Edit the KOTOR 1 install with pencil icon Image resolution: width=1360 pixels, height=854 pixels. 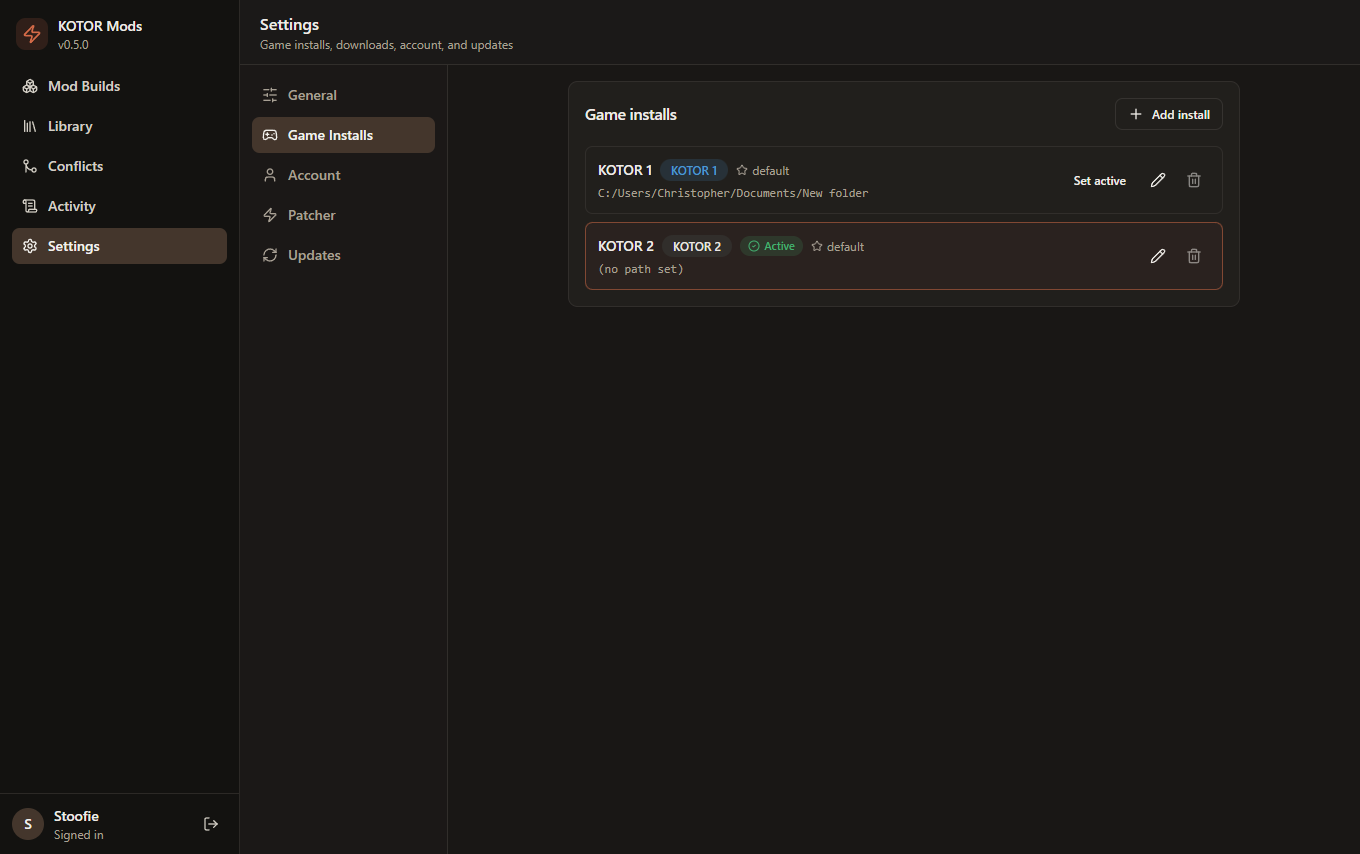click(x=1158, y=180)
